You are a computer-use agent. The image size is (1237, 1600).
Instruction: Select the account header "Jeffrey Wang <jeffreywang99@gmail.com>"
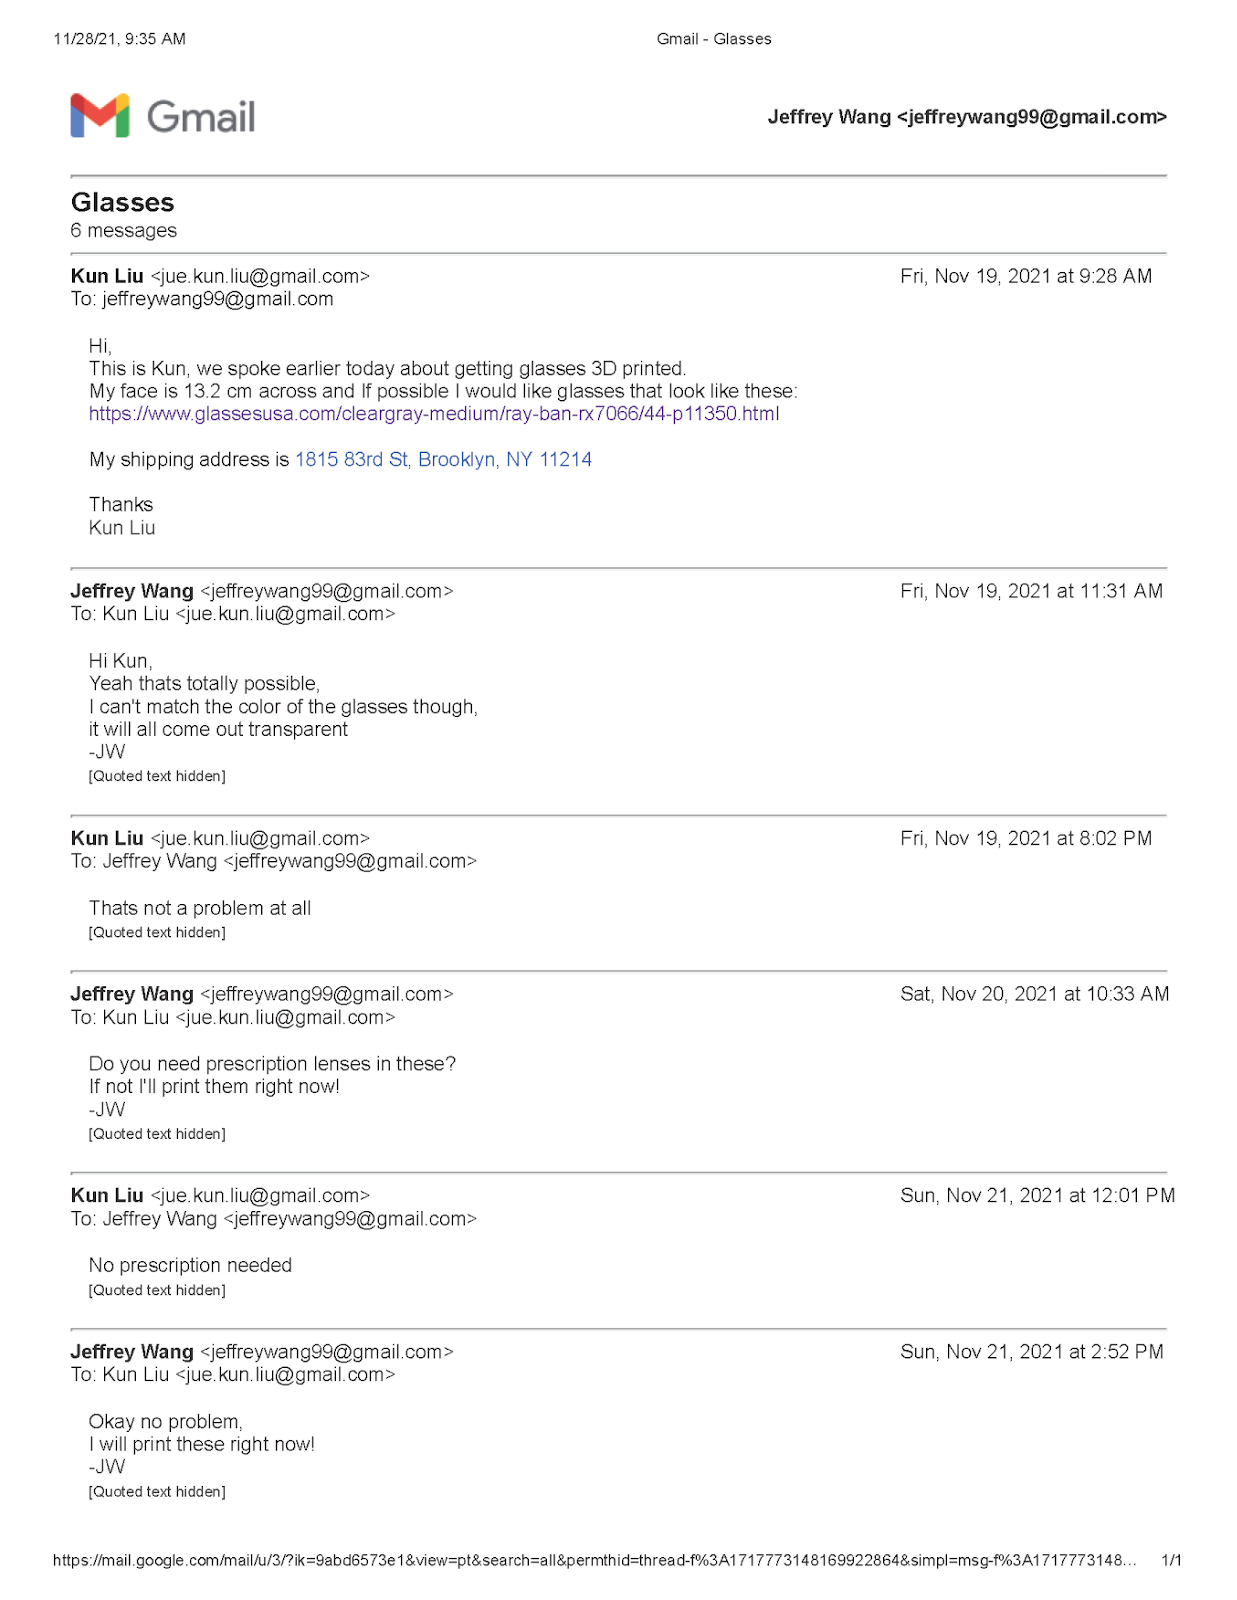(967, 117)
